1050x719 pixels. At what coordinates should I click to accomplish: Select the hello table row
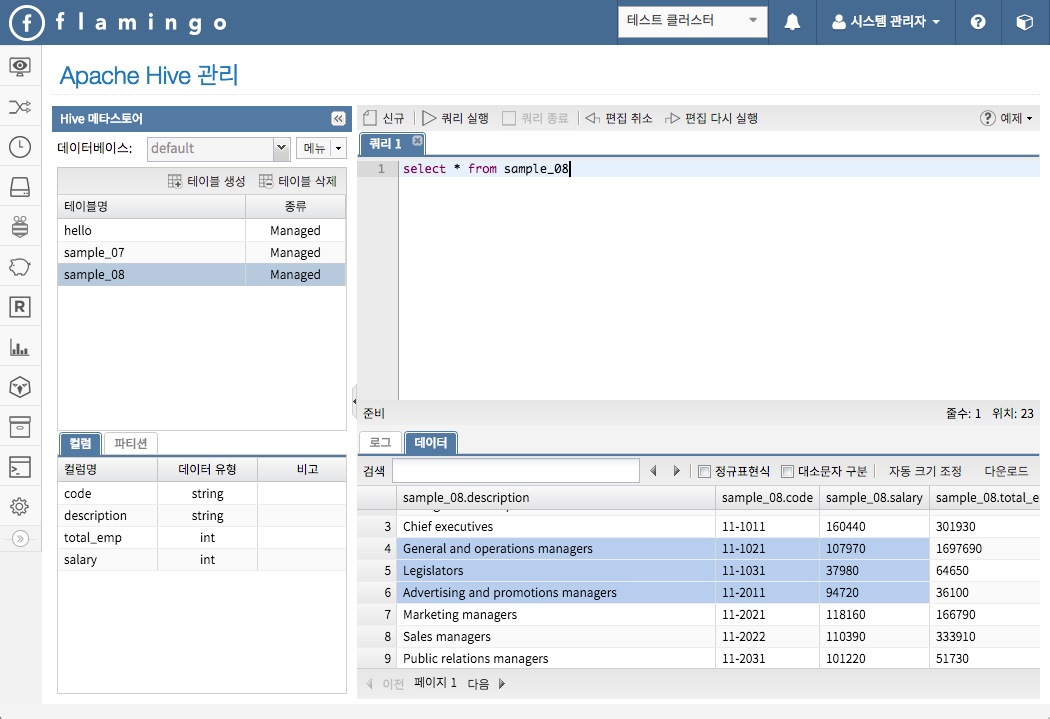[x=202, y=230]
